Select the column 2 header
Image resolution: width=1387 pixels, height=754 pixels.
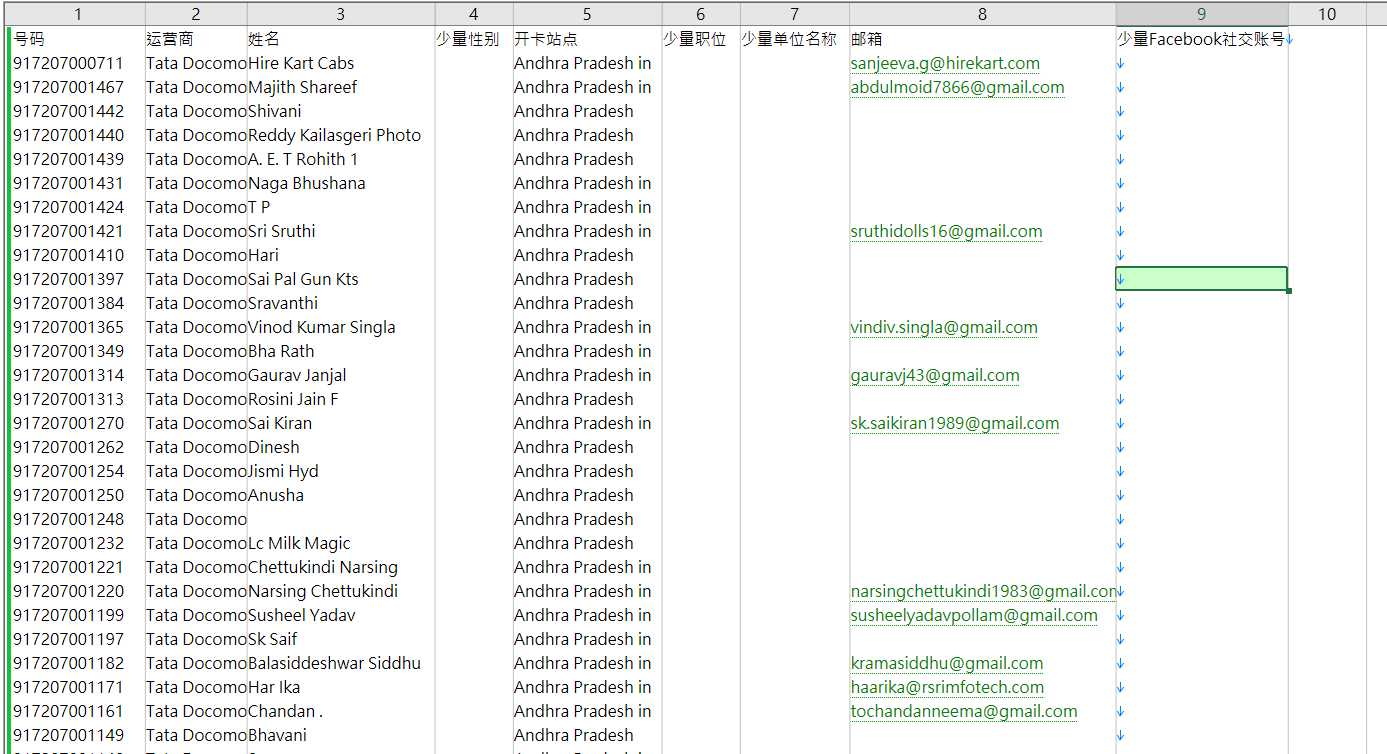tap(196, 14)
